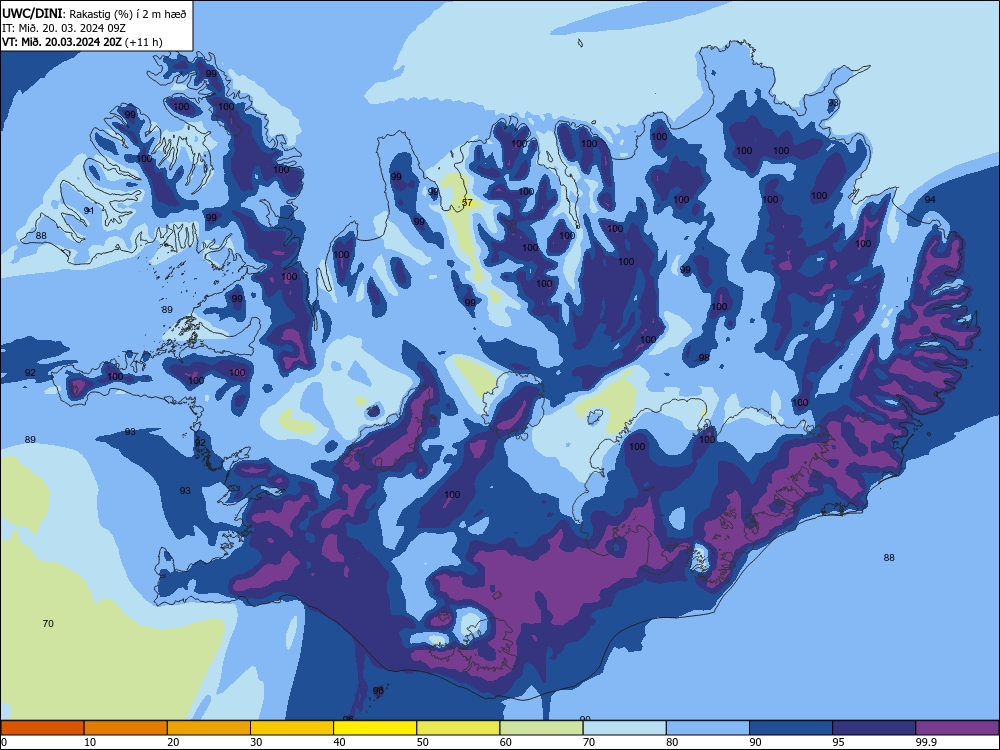Click the pale blue 70–80 legend swatch
This screenshot has height=750, width=1000.
click(x=624, y=728)
